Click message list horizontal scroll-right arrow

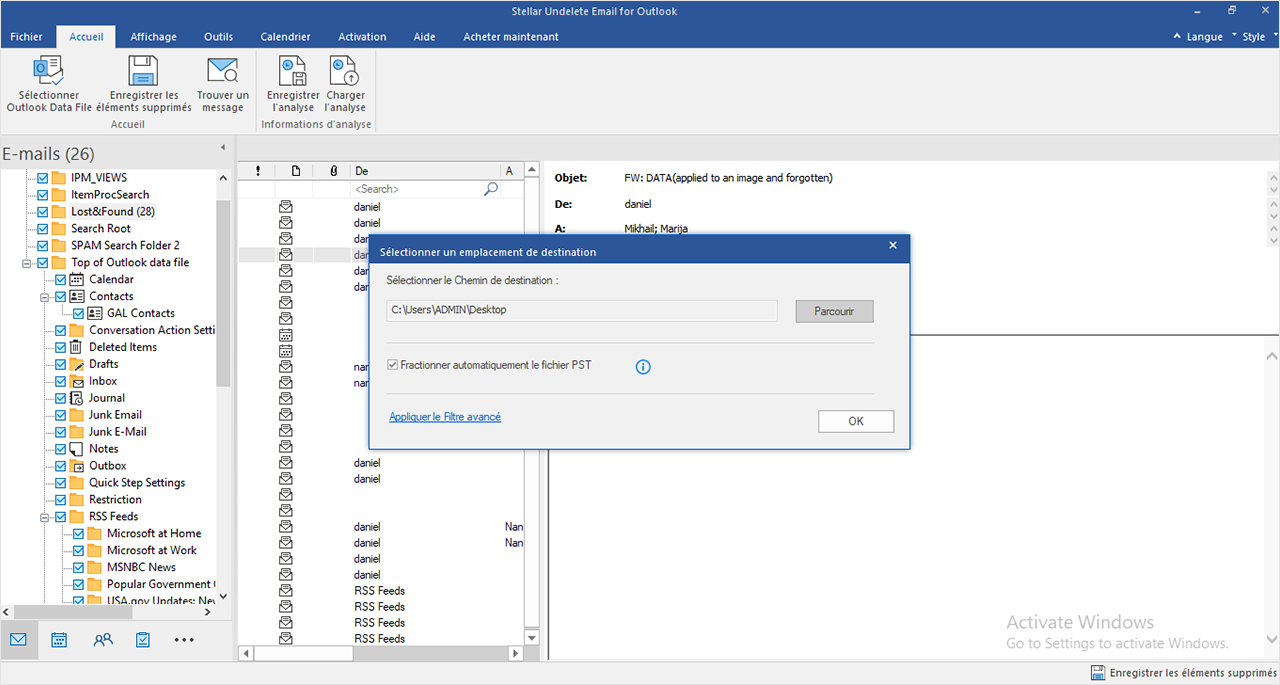tap(516, 653)
